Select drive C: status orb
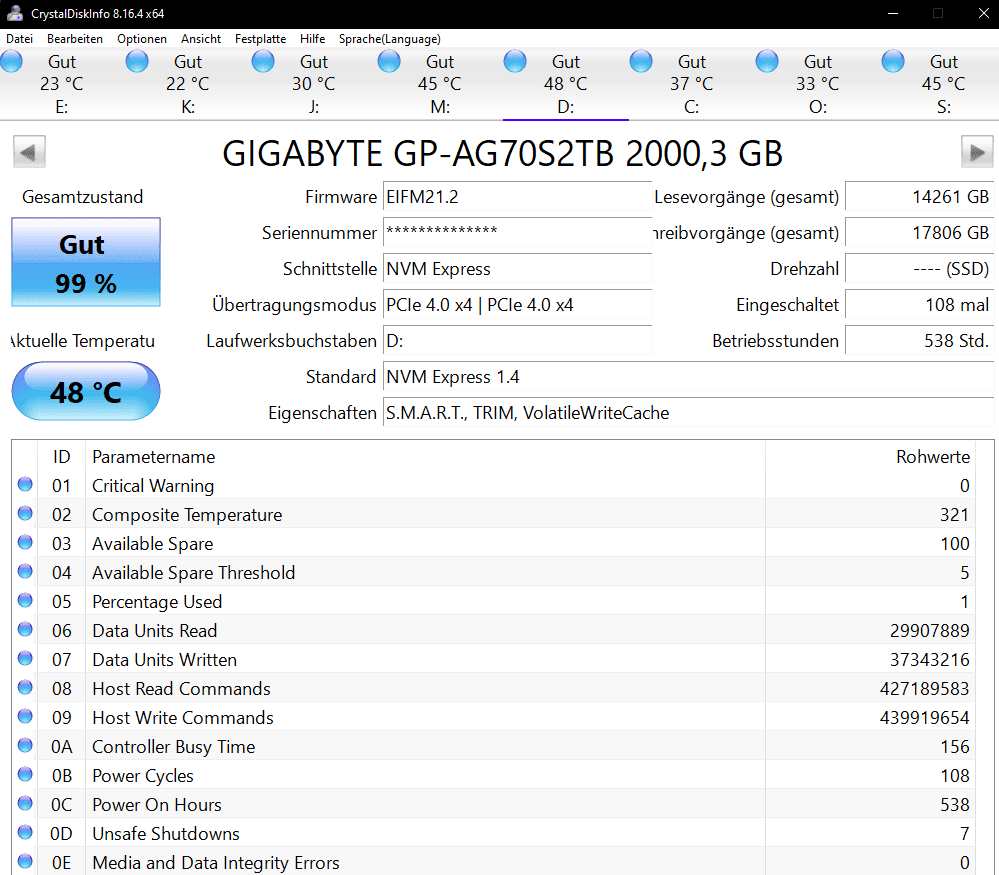Screen dimensions: 999x875 point(641,62)
